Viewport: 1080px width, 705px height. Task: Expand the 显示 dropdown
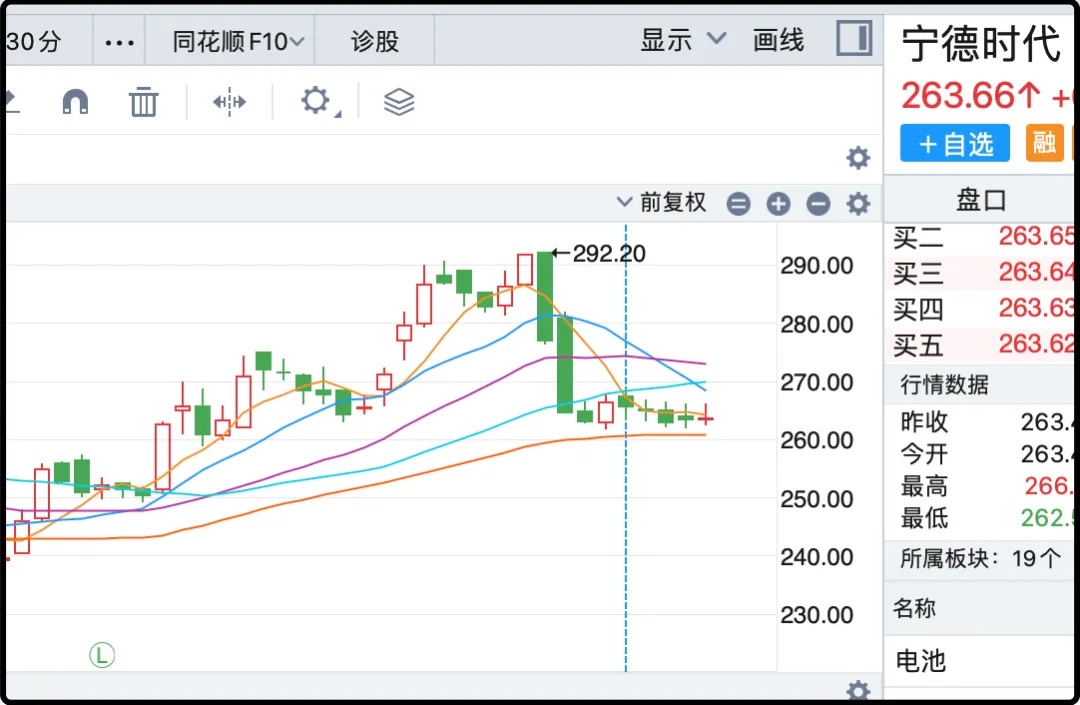click(683, 41)
